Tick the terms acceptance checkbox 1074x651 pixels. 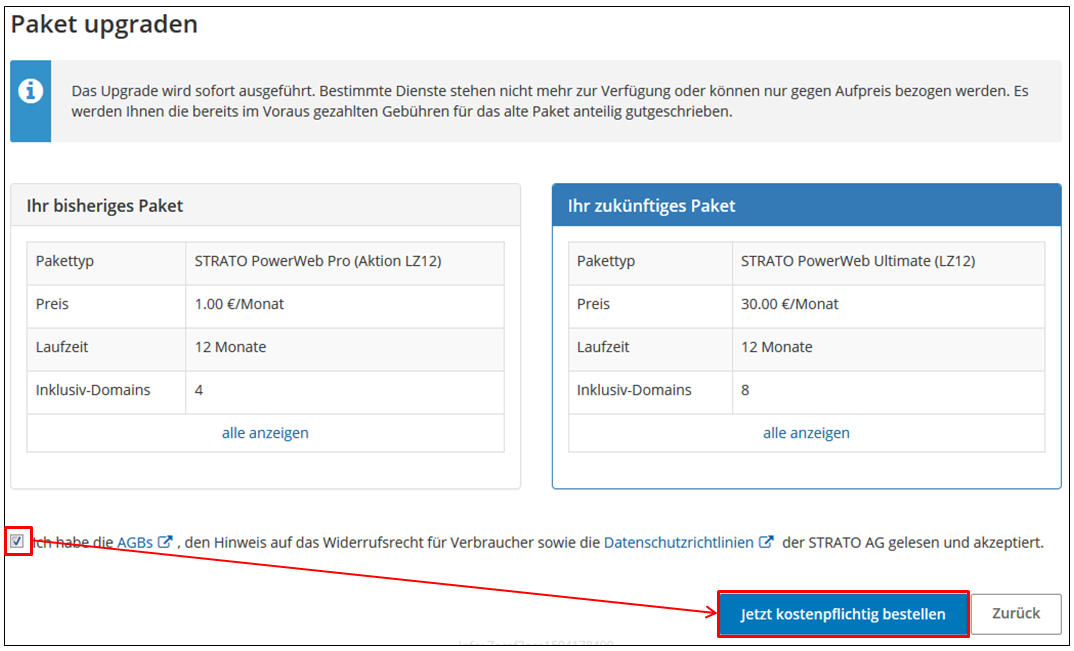[17, 541]
